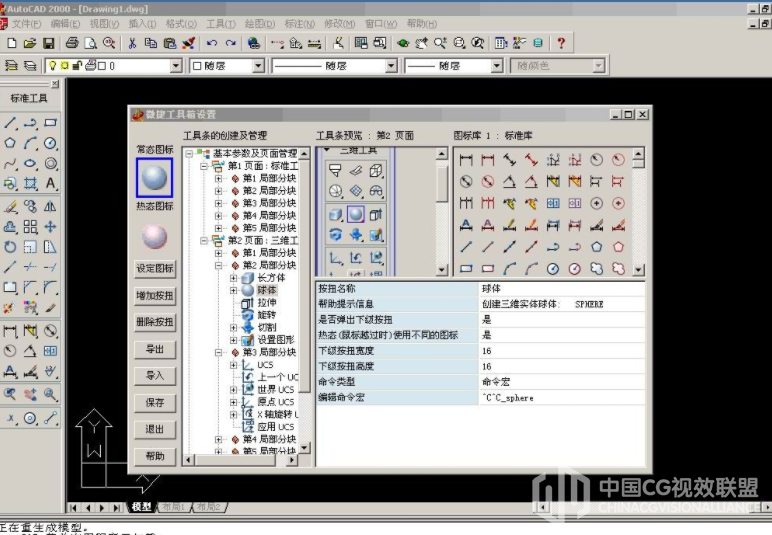Open the 文件(F) menu

(x=27, y=24)
